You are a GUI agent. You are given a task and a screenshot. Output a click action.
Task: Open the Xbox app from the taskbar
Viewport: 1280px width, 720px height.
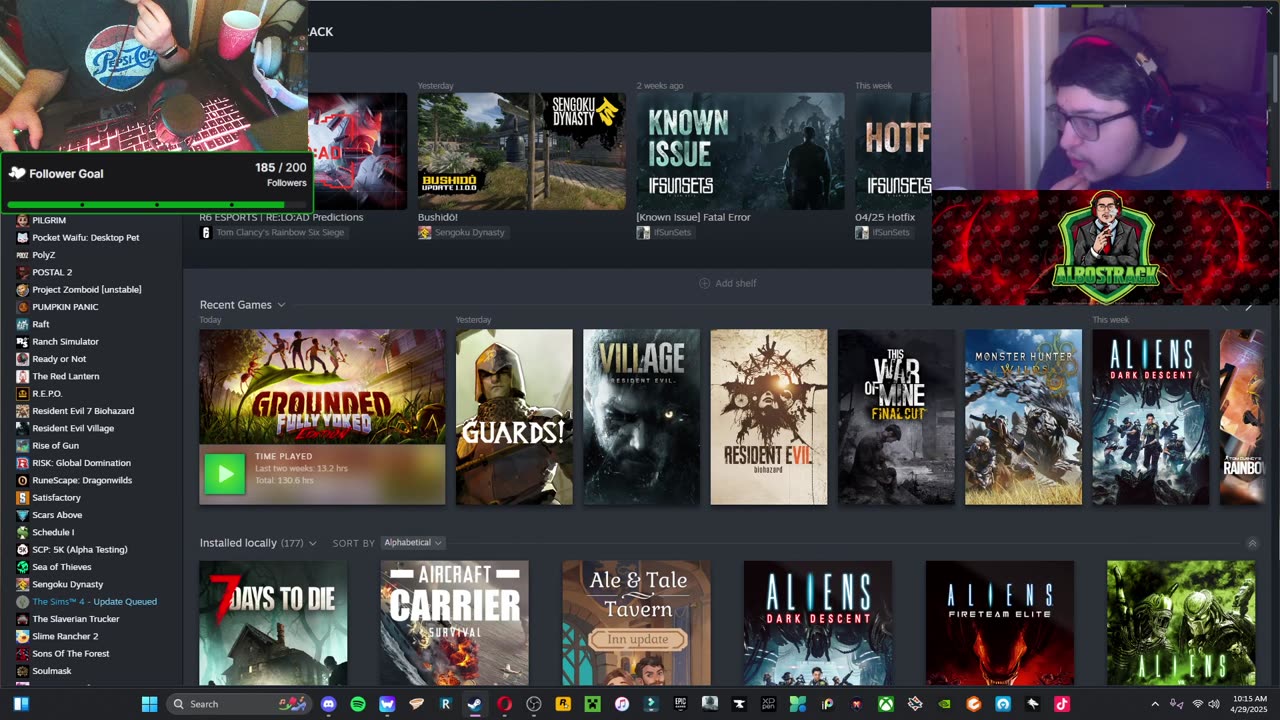pos(886,704)
